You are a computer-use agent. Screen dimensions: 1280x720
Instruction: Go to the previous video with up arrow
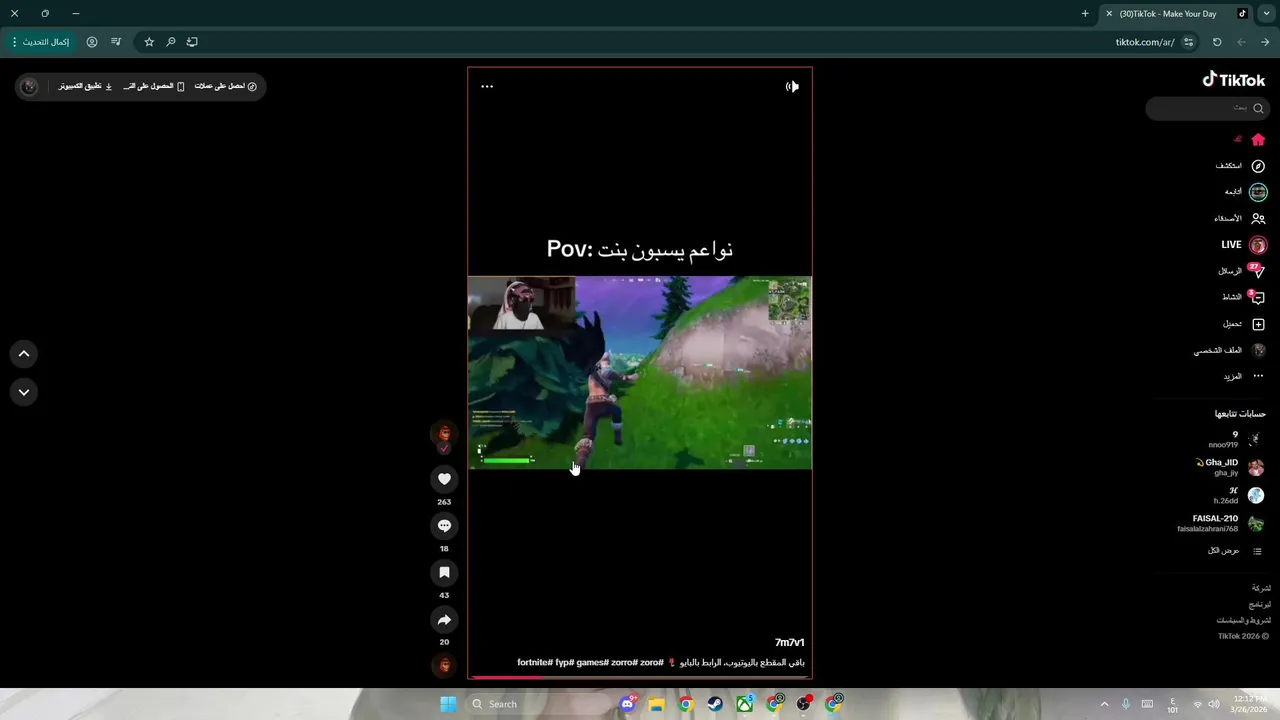click(24, 353)
